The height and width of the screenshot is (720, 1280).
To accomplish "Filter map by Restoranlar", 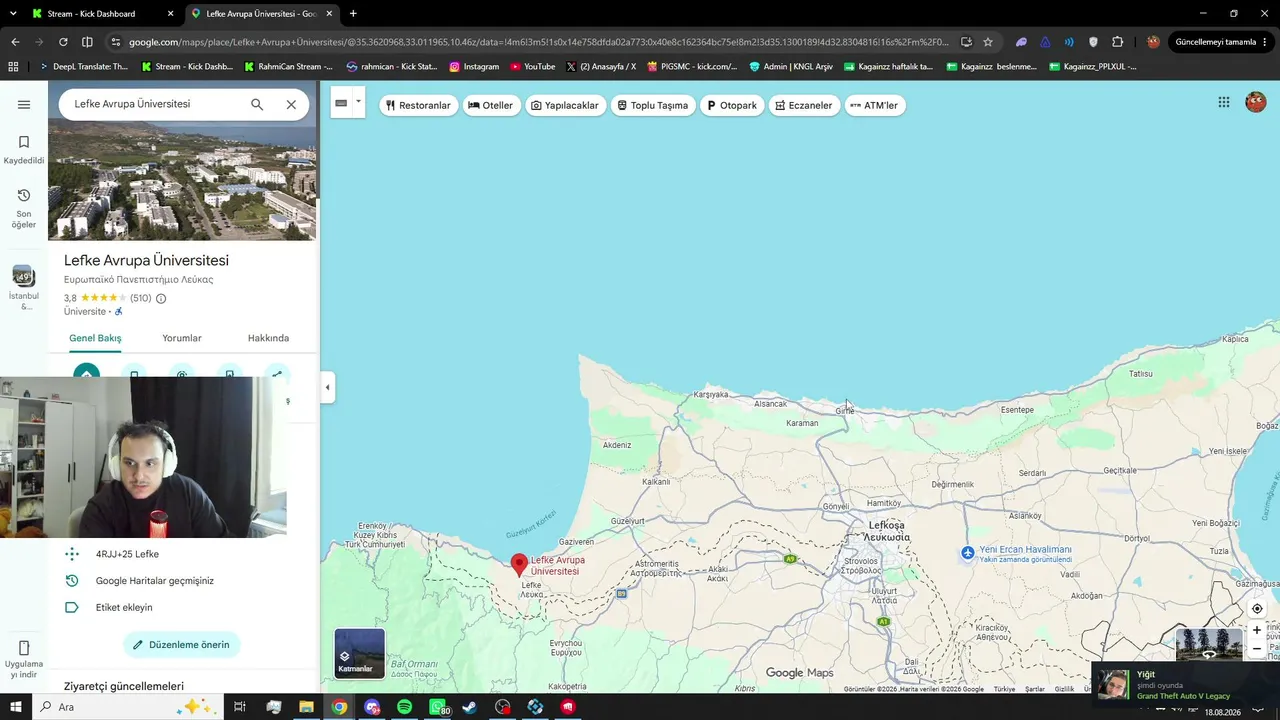I will (418, 105).
